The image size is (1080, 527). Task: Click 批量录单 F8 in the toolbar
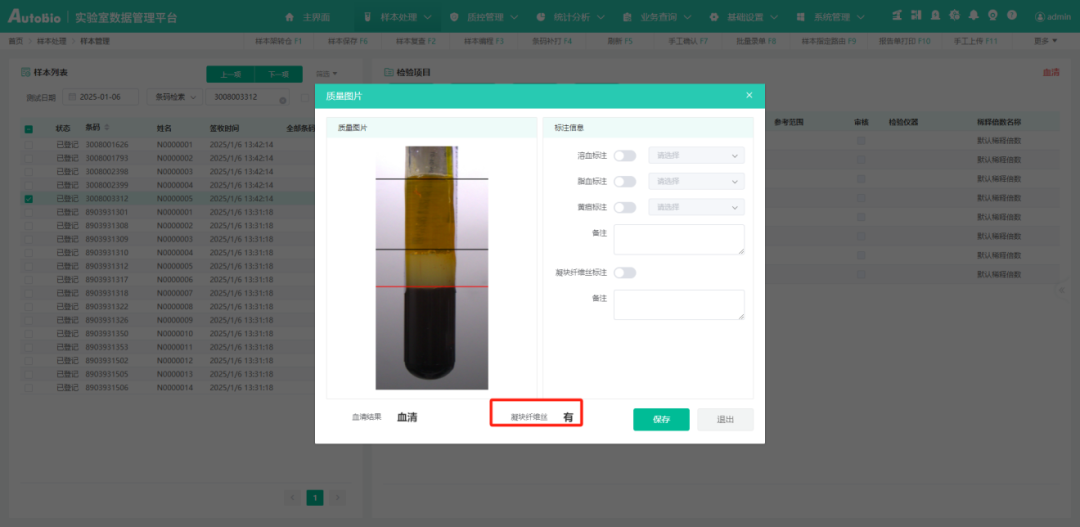756,41
